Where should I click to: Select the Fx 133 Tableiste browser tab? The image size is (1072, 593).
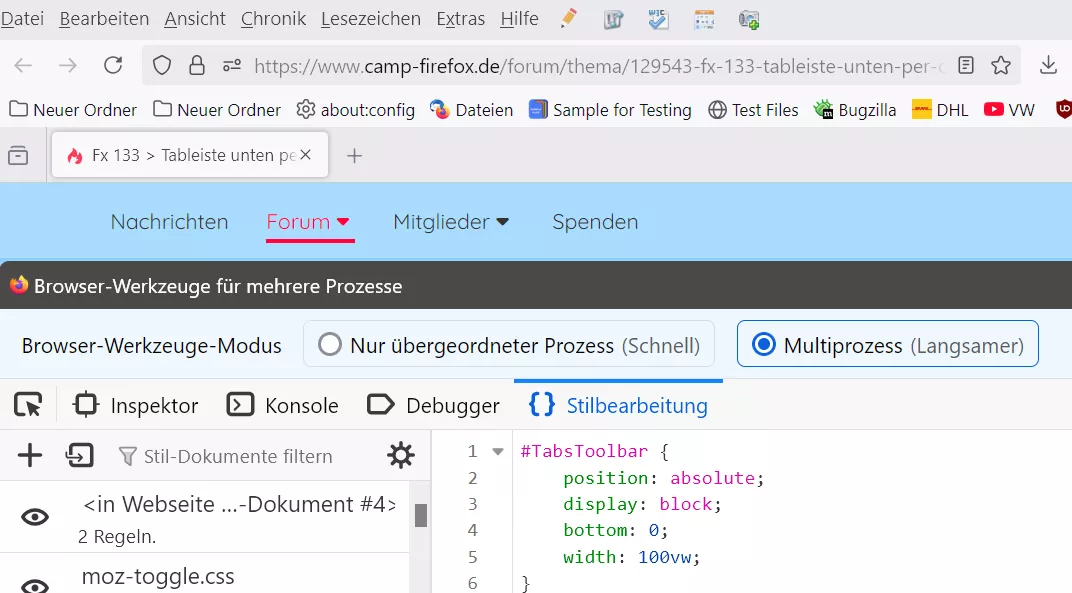pyautogui.click(x=190, y=155)
